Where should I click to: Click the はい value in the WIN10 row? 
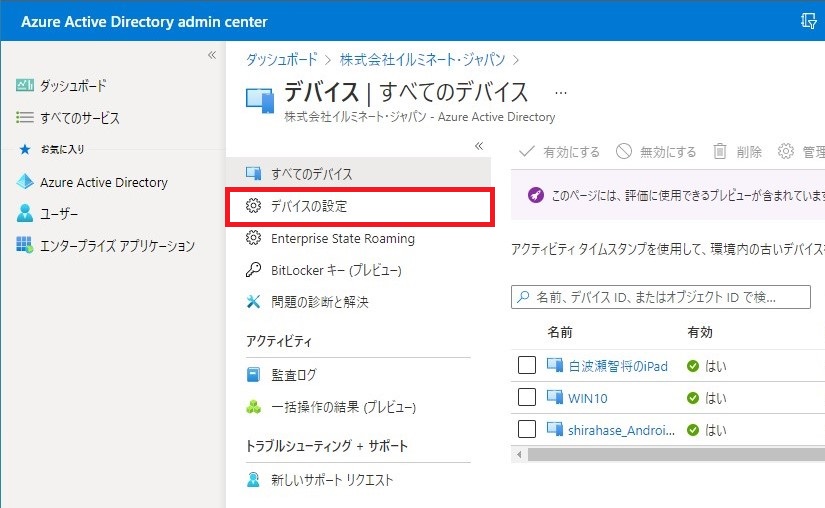716,399
